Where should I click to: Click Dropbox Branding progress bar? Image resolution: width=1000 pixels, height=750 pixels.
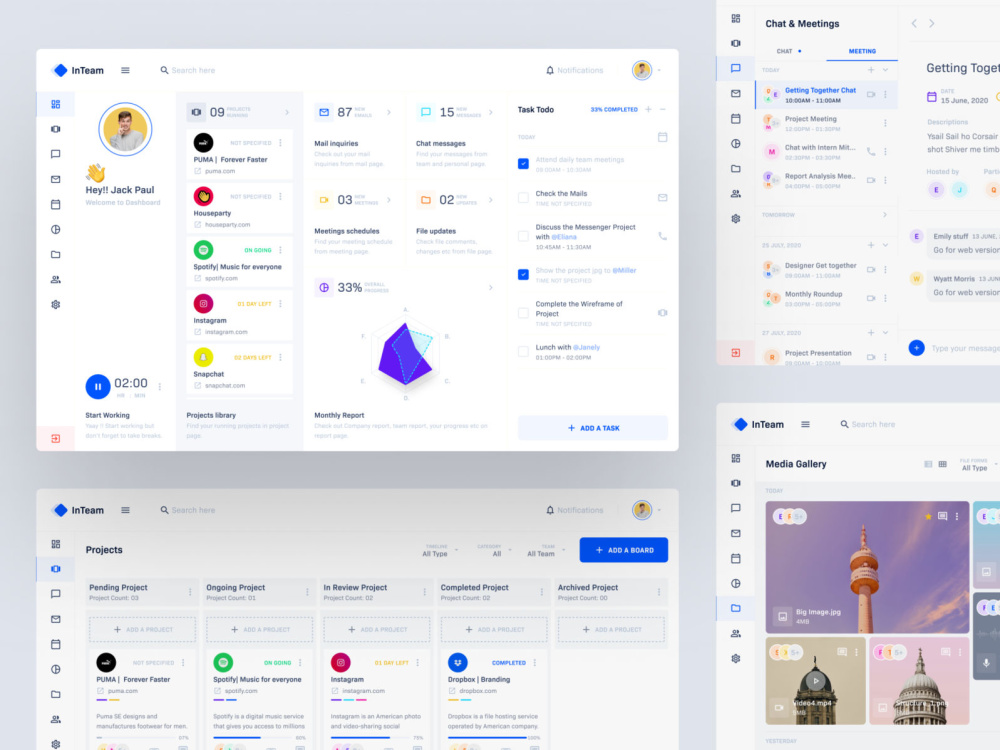488,737
